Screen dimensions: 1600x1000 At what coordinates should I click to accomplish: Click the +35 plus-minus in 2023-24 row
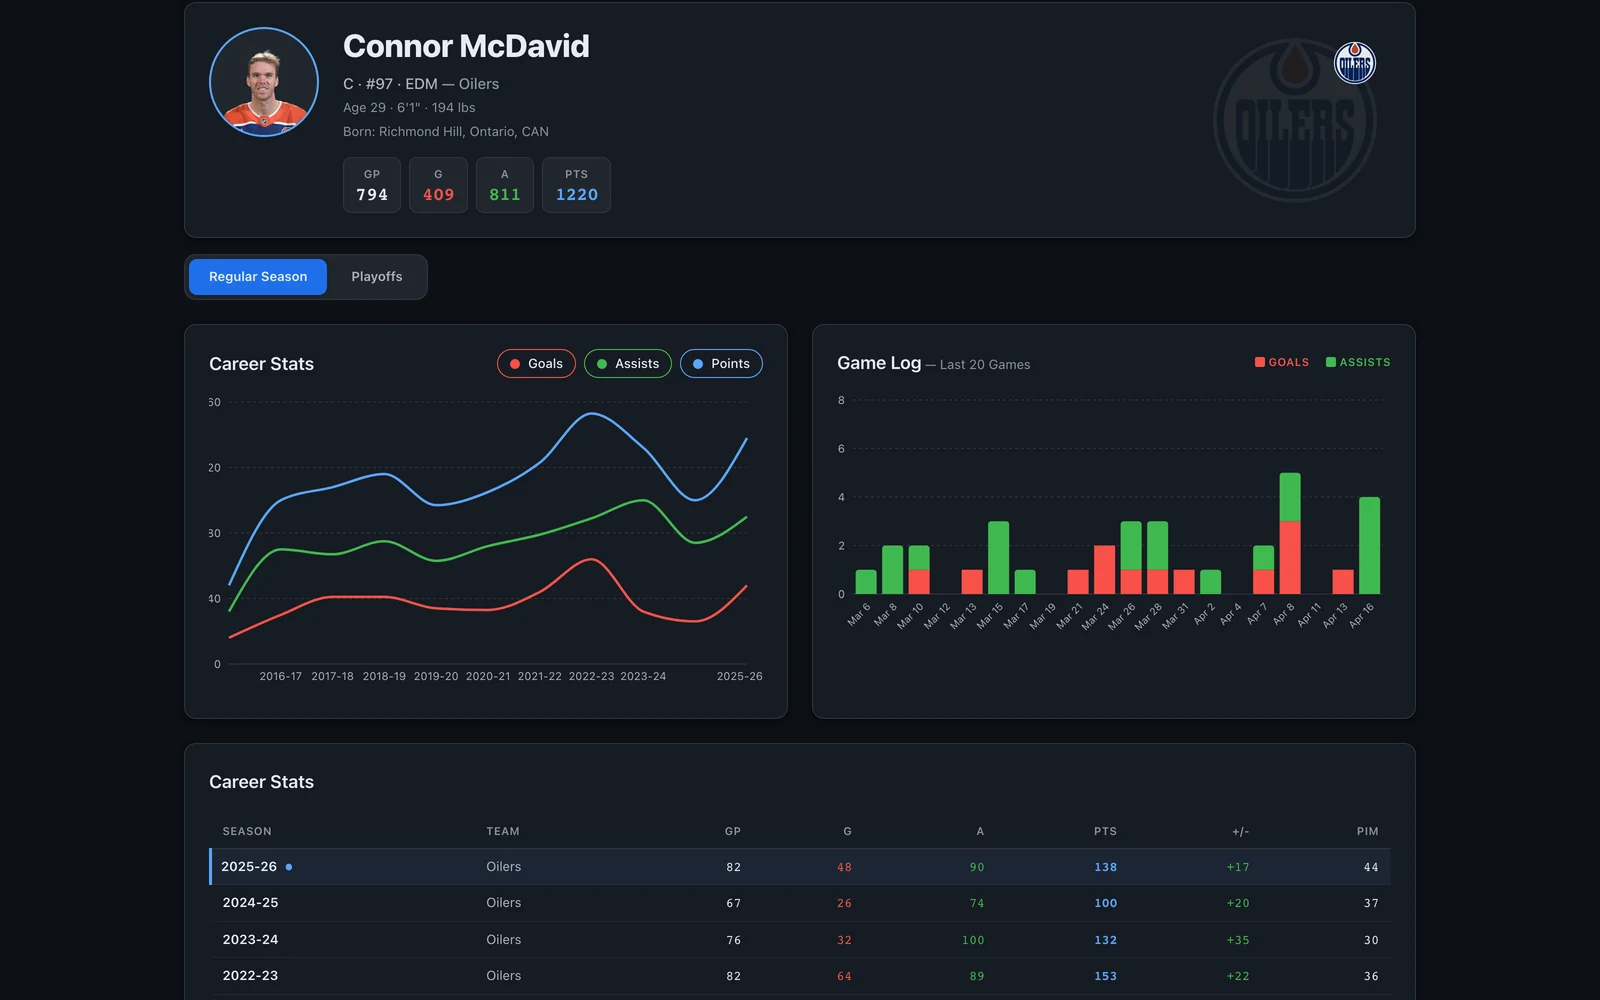tap(1238, 940)
